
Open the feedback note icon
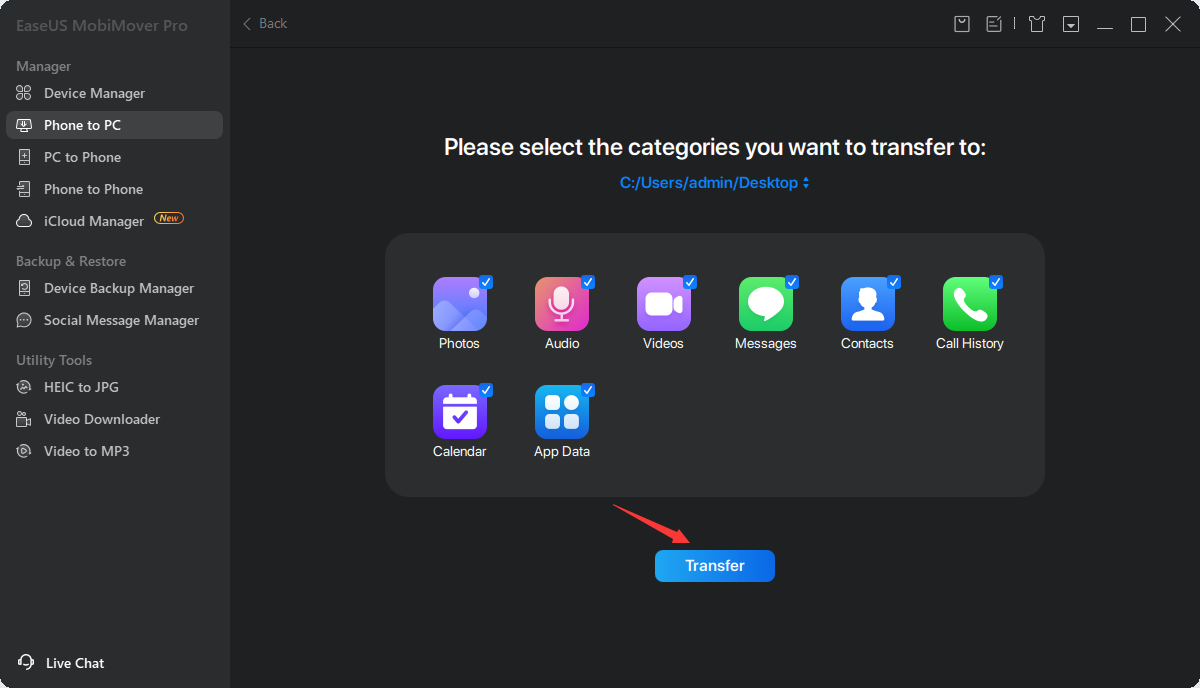pyautogui.click(x=994, y=24)
